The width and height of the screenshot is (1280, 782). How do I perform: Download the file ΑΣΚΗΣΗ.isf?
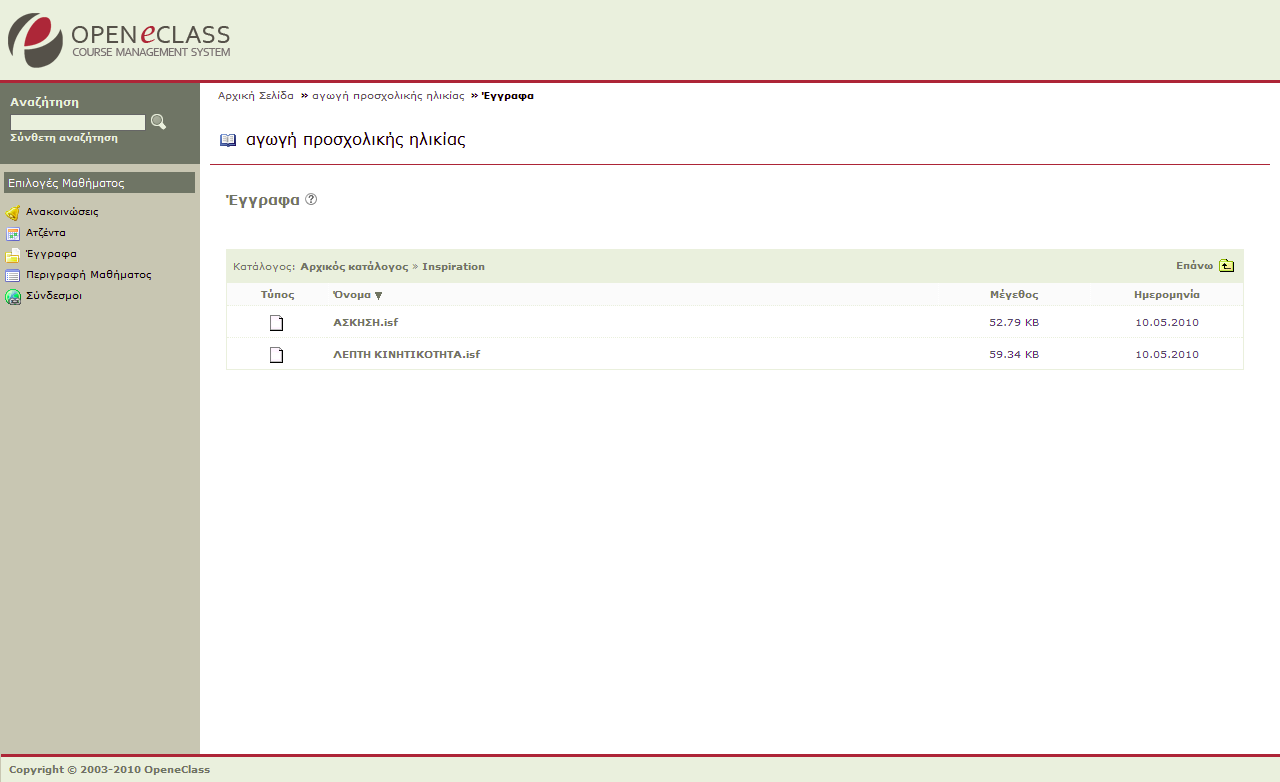click(x=365, y=323)
